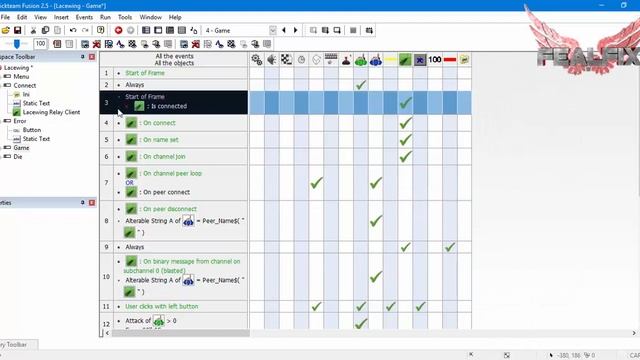Select the green tank object column
This screenshot has height=360, width=640.
361,60
